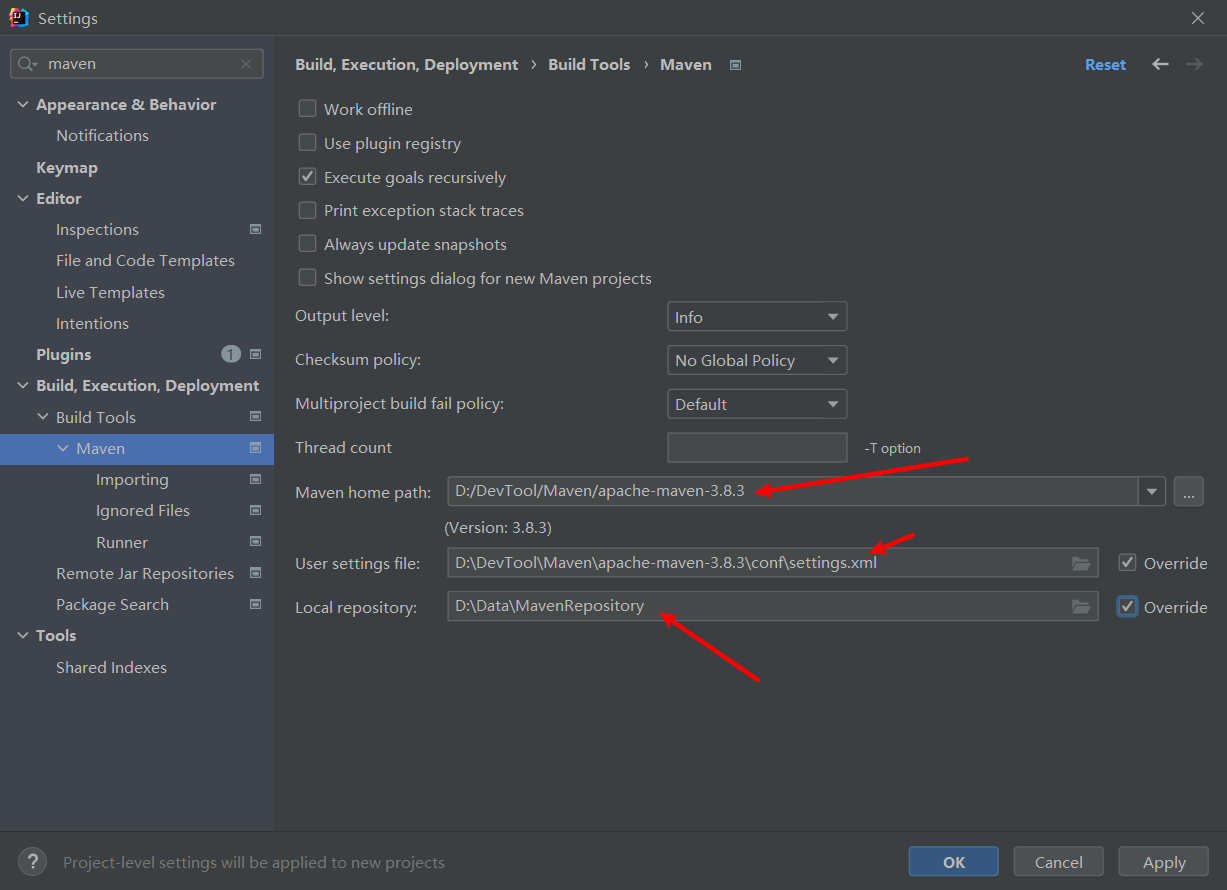Open the Output level dropdown
The image size is (1227, 890).
click(x=756, y=317)
